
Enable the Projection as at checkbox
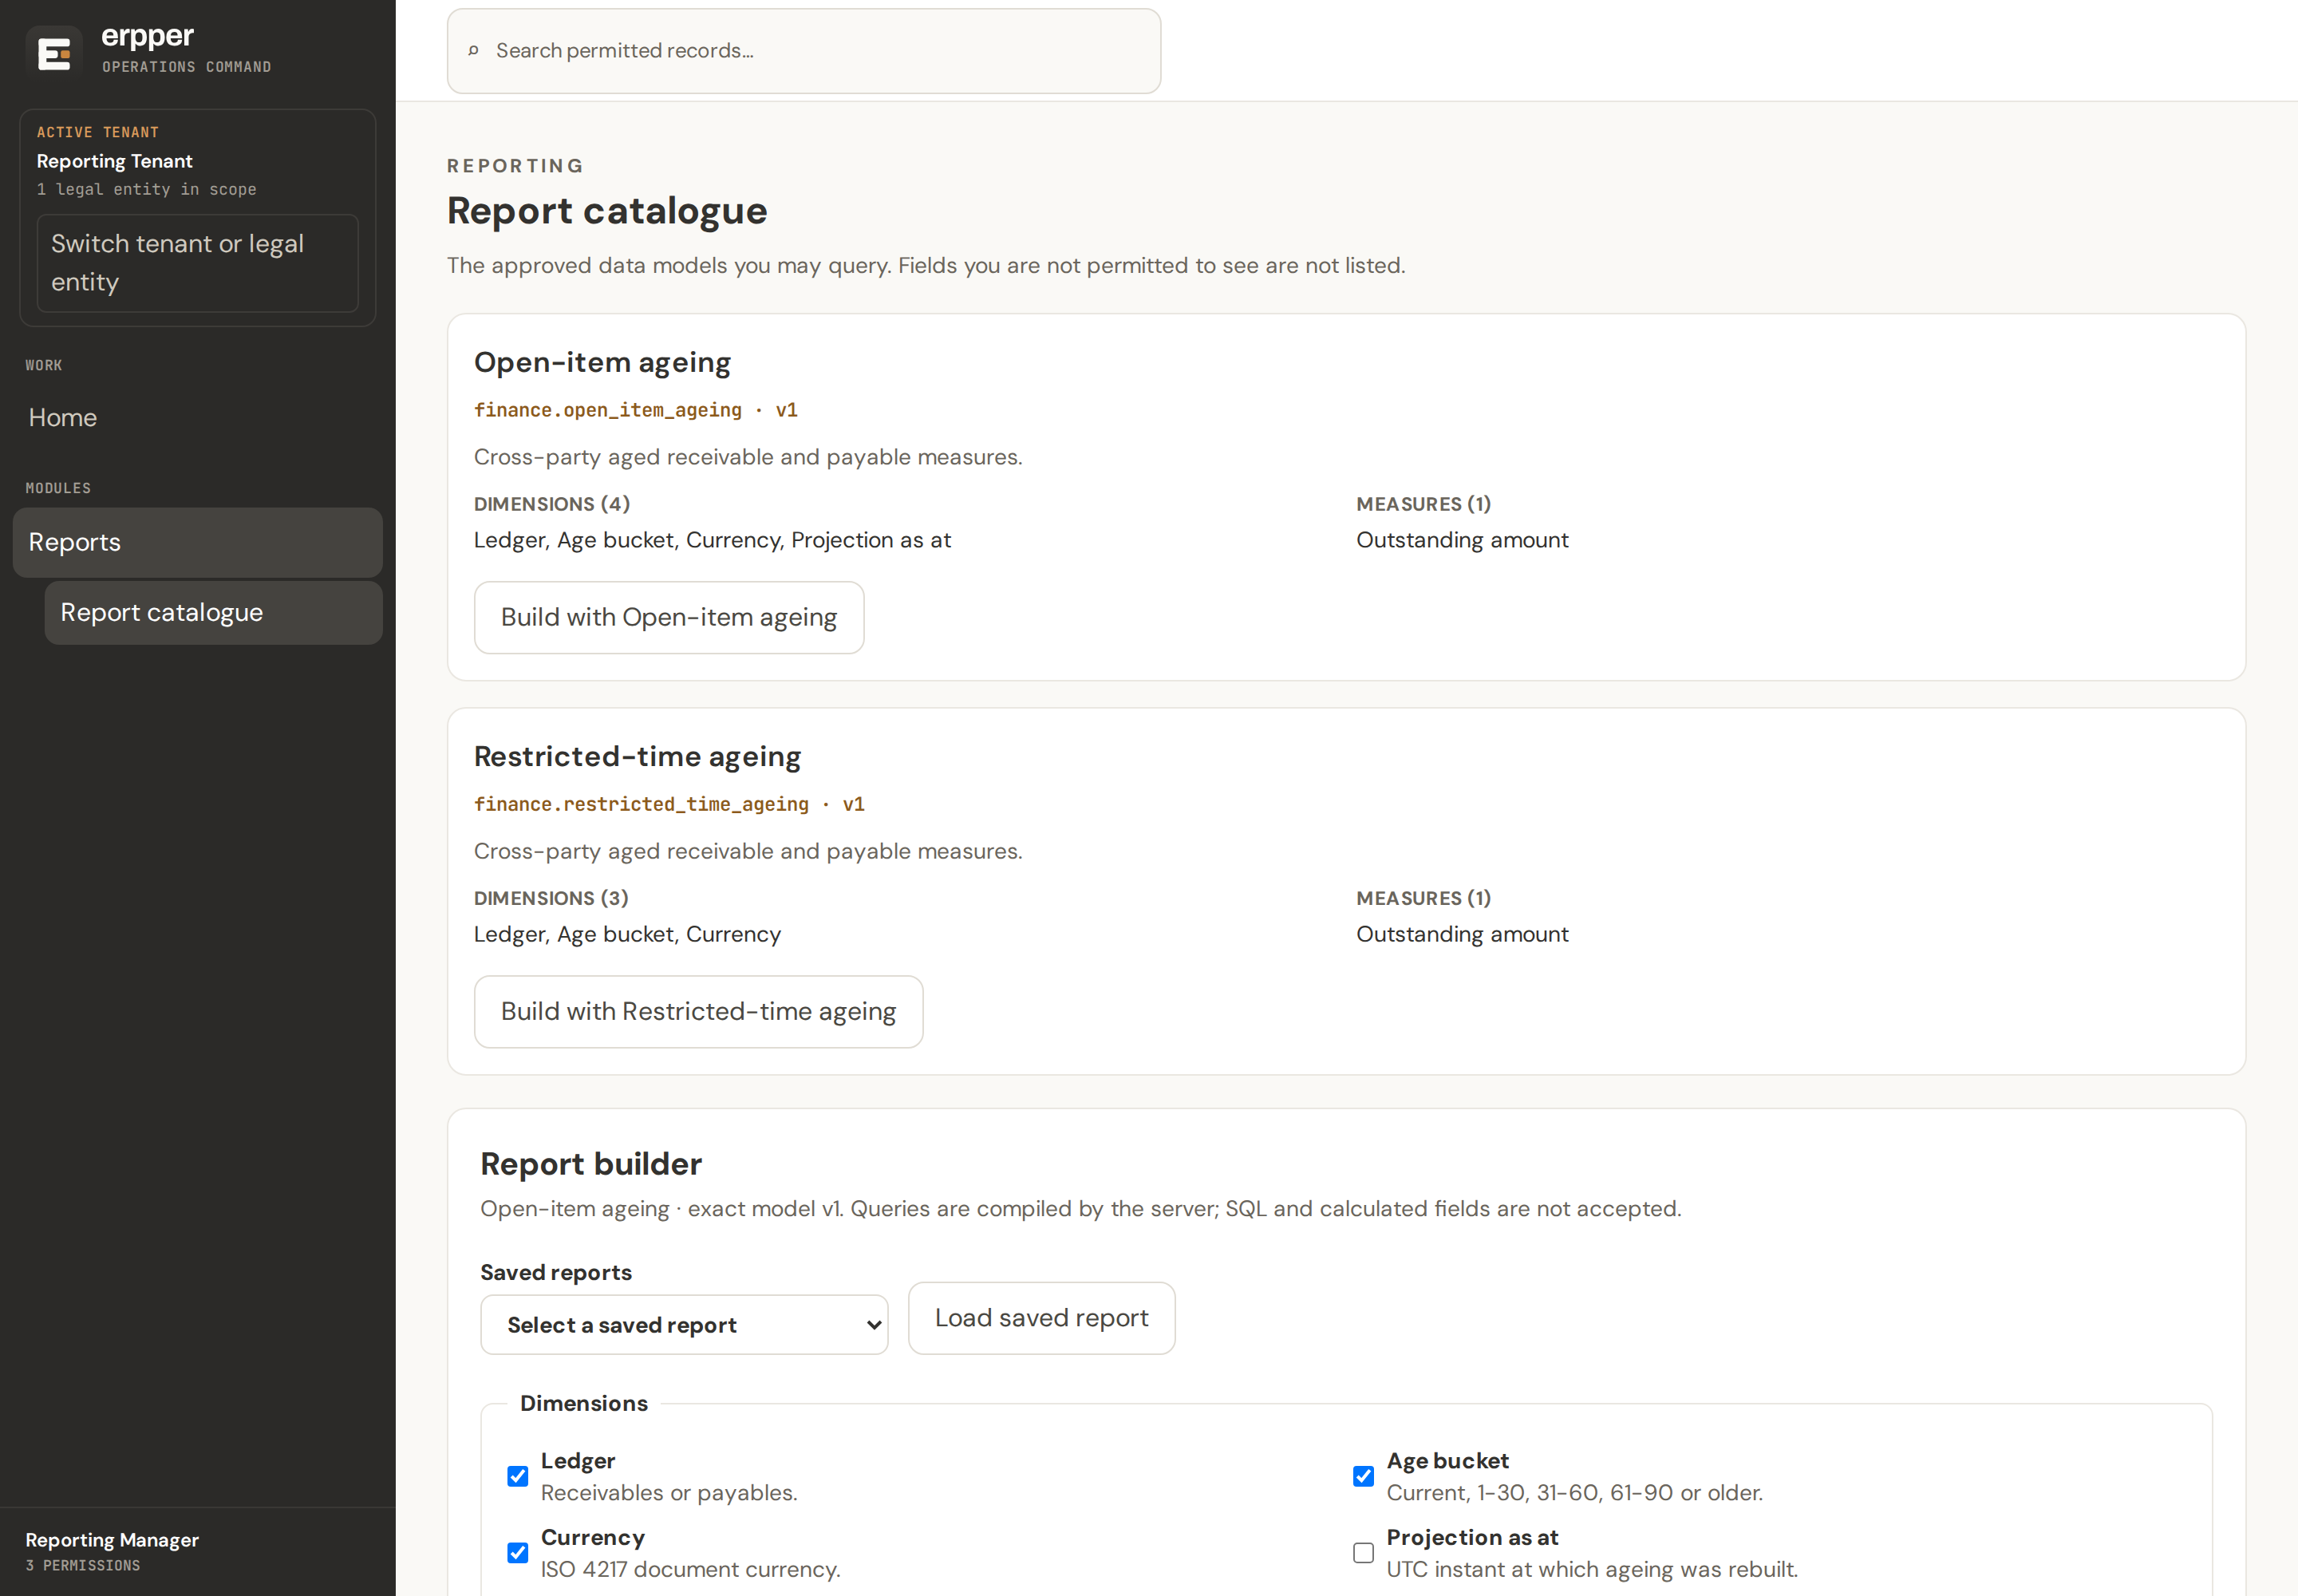pyautogui.click(x=1363, y=1552)
